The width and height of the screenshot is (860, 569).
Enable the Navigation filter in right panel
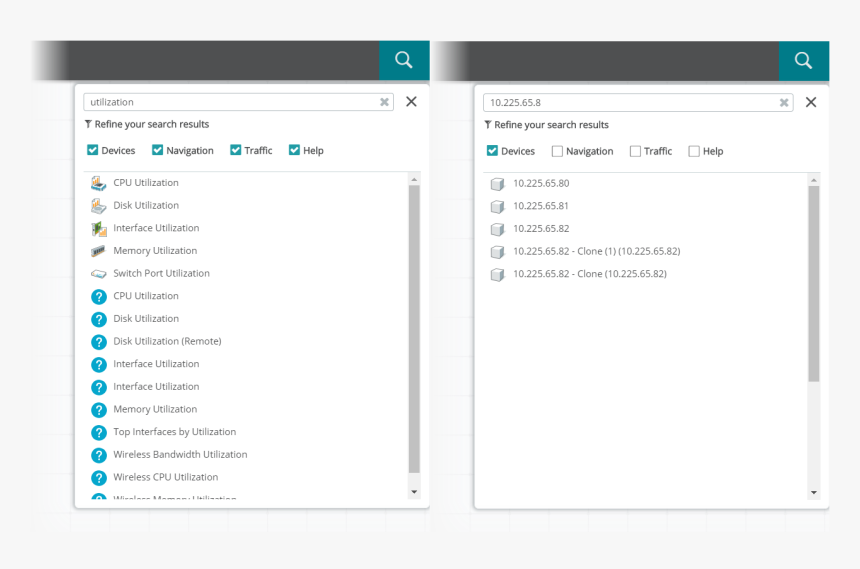click(x=557, y=152)
